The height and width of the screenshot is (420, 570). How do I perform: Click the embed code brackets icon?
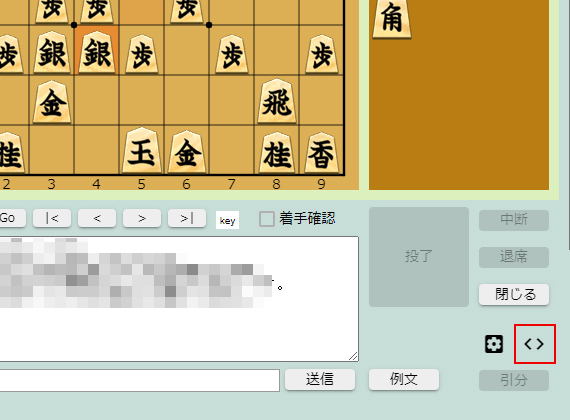coord(534,344)
